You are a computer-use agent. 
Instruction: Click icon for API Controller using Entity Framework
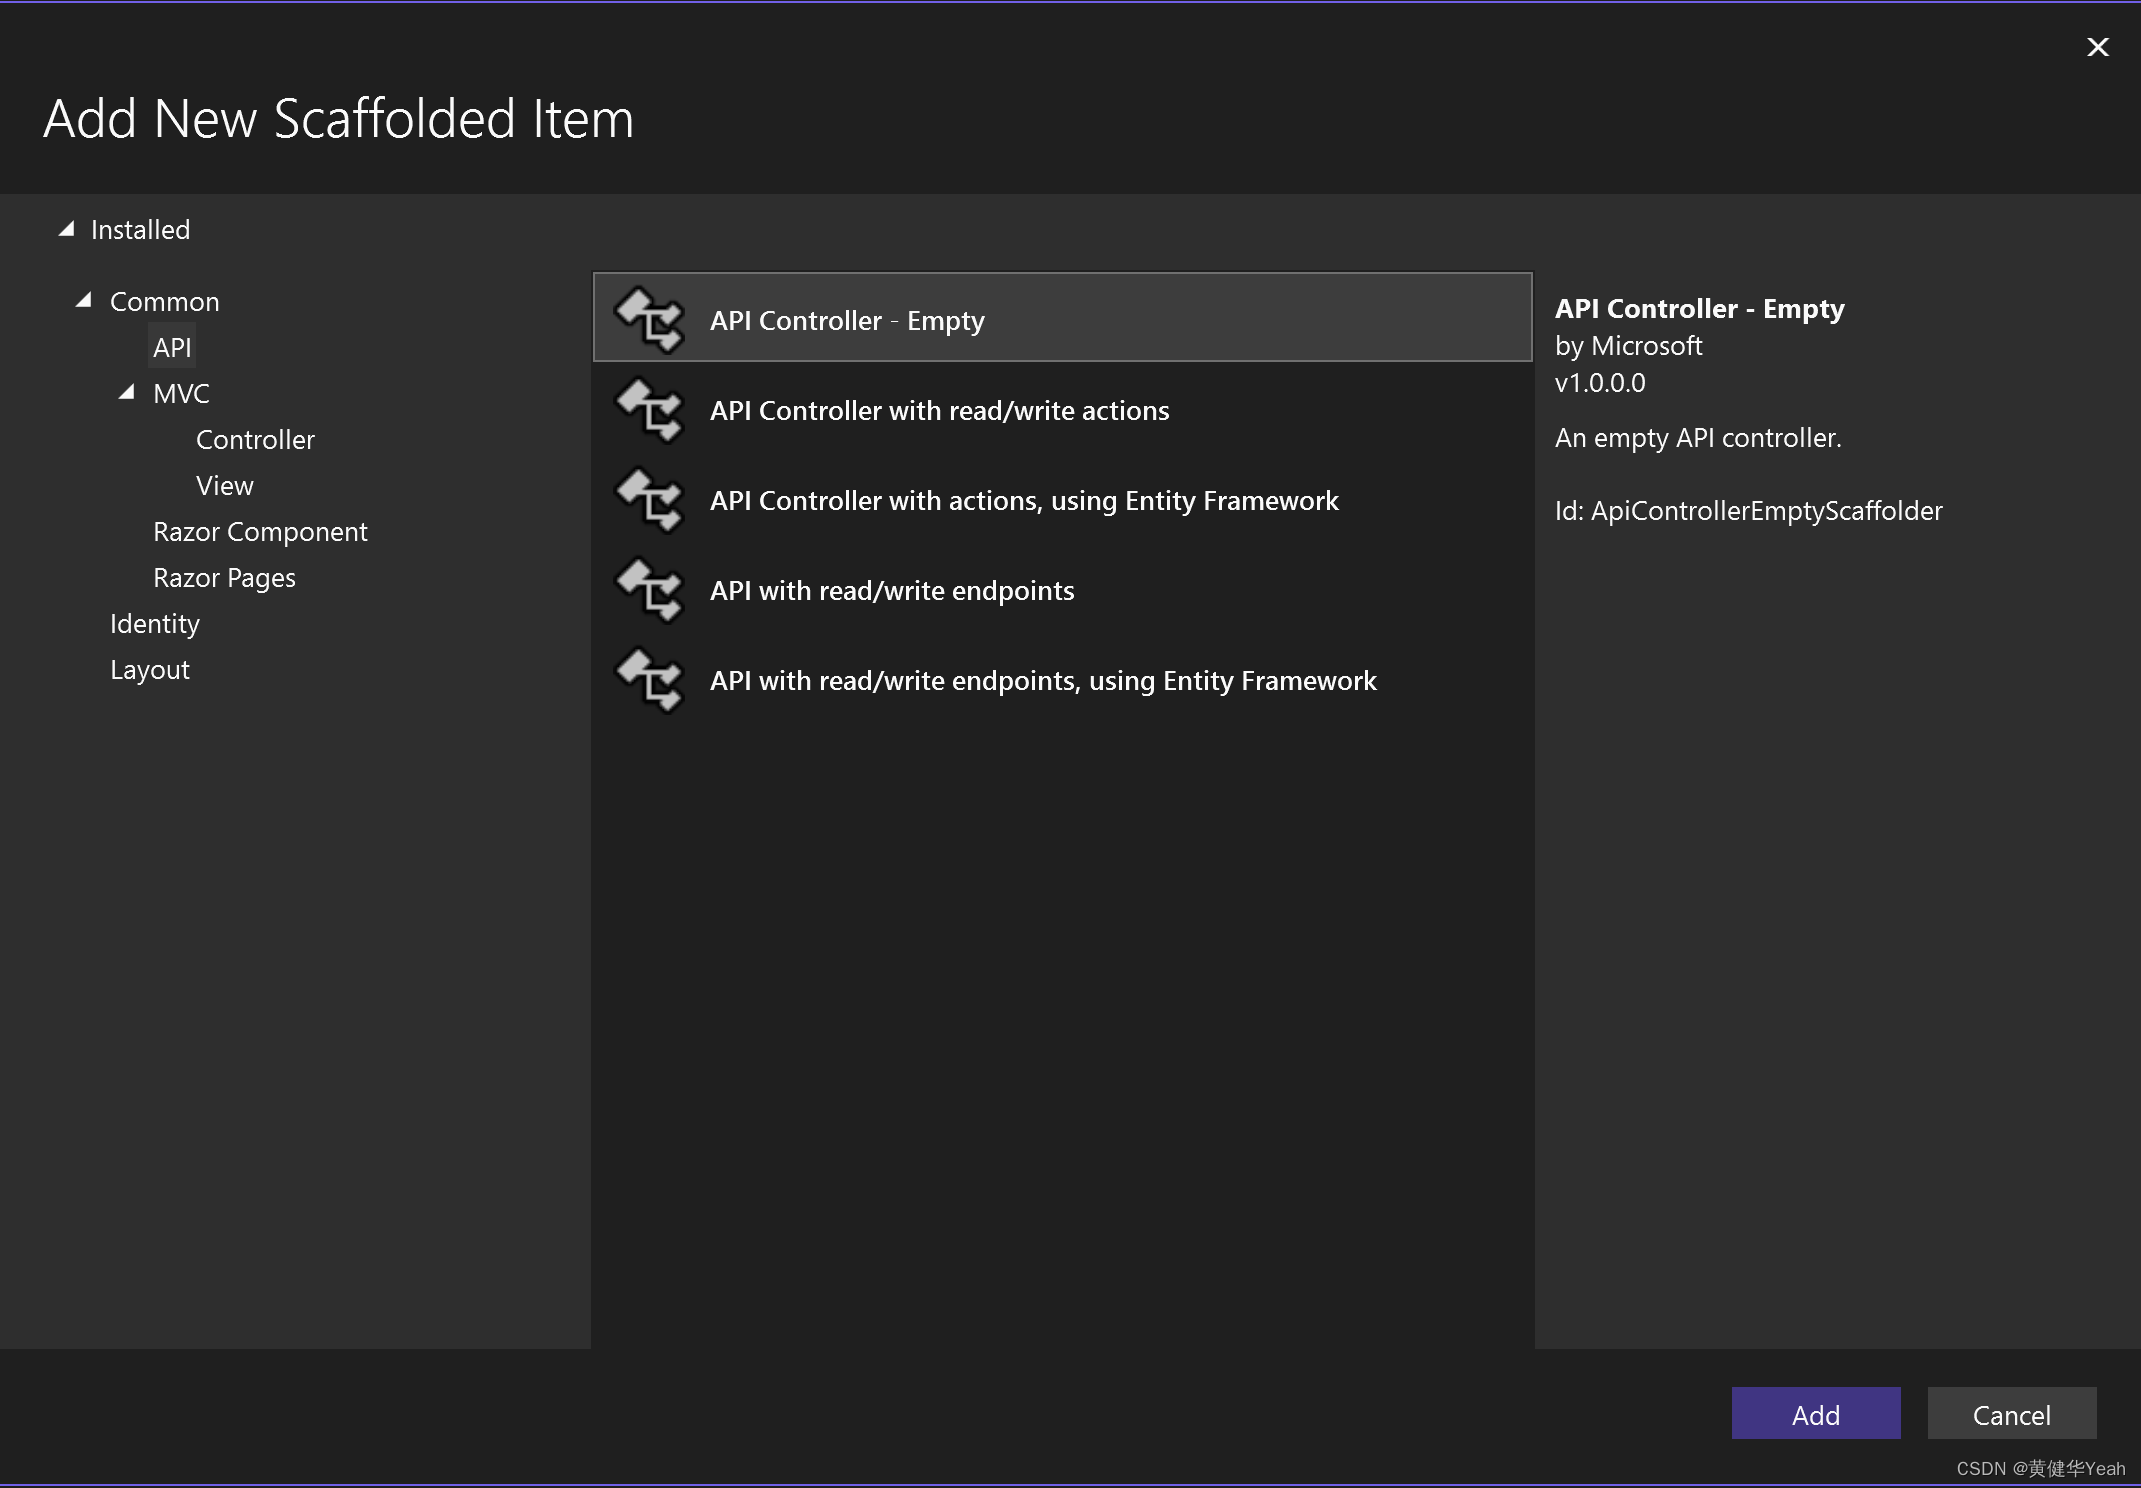coord(650,500)
